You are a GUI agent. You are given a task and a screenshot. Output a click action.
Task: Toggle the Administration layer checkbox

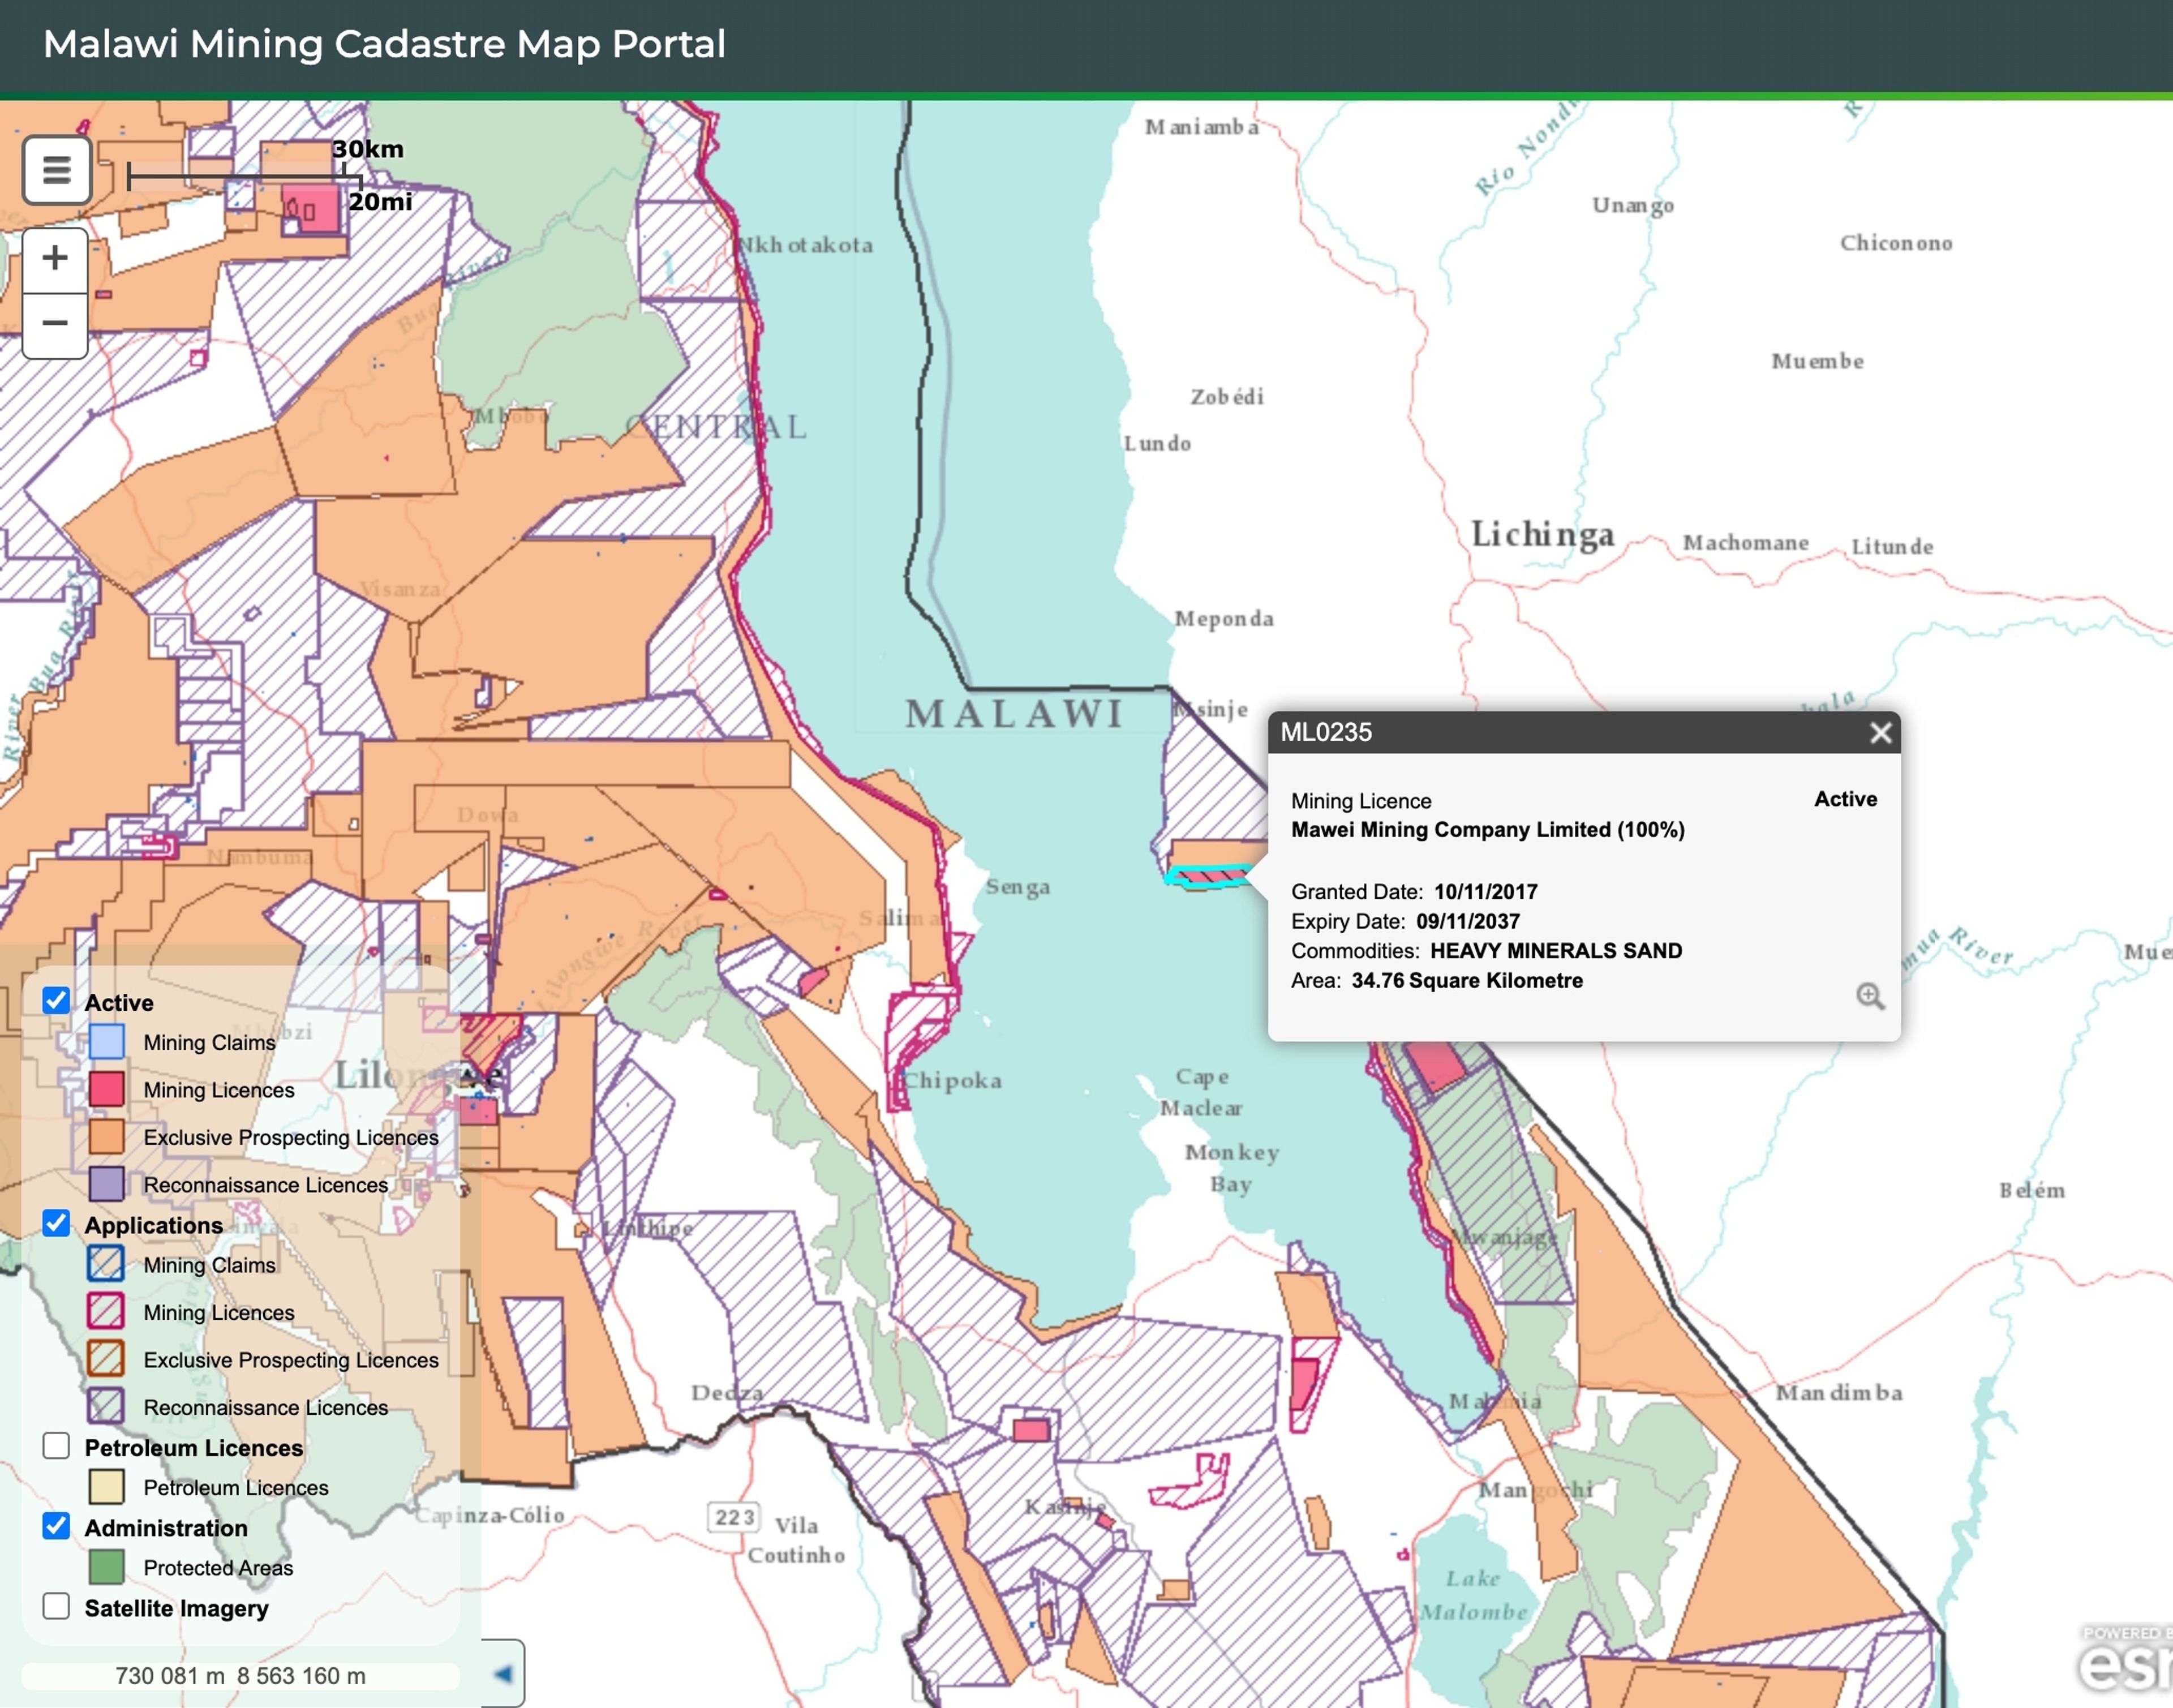(57, 1526)
